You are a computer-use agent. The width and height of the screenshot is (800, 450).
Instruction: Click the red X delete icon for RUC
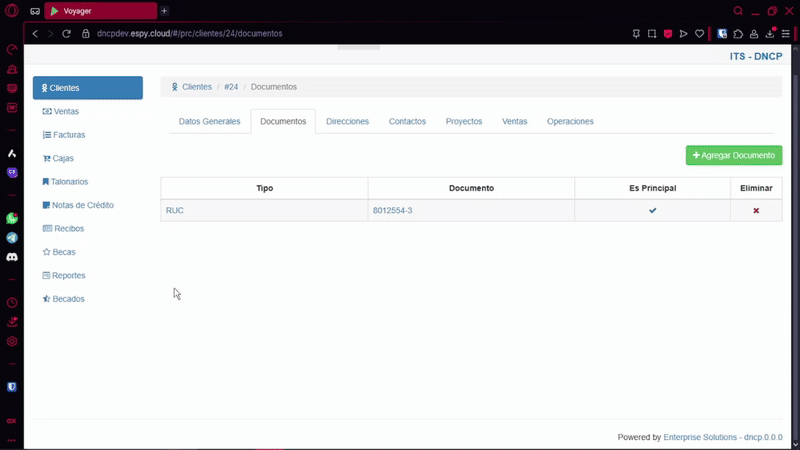coord(756,211)
